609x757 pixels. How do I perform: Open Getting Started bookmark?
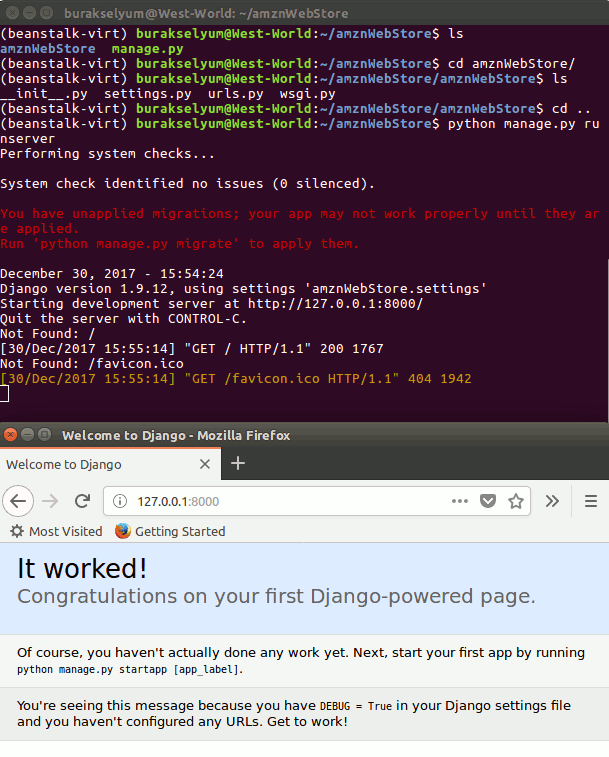[x=170, y=531]
